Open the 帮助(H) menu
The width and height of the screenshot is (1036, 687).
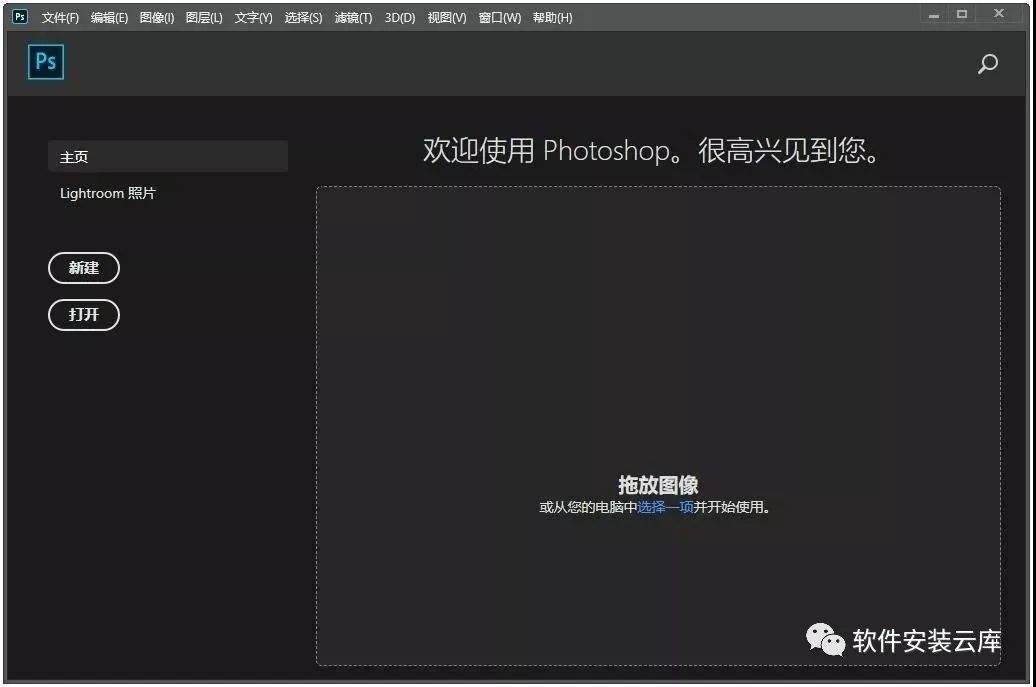[552, 18]
